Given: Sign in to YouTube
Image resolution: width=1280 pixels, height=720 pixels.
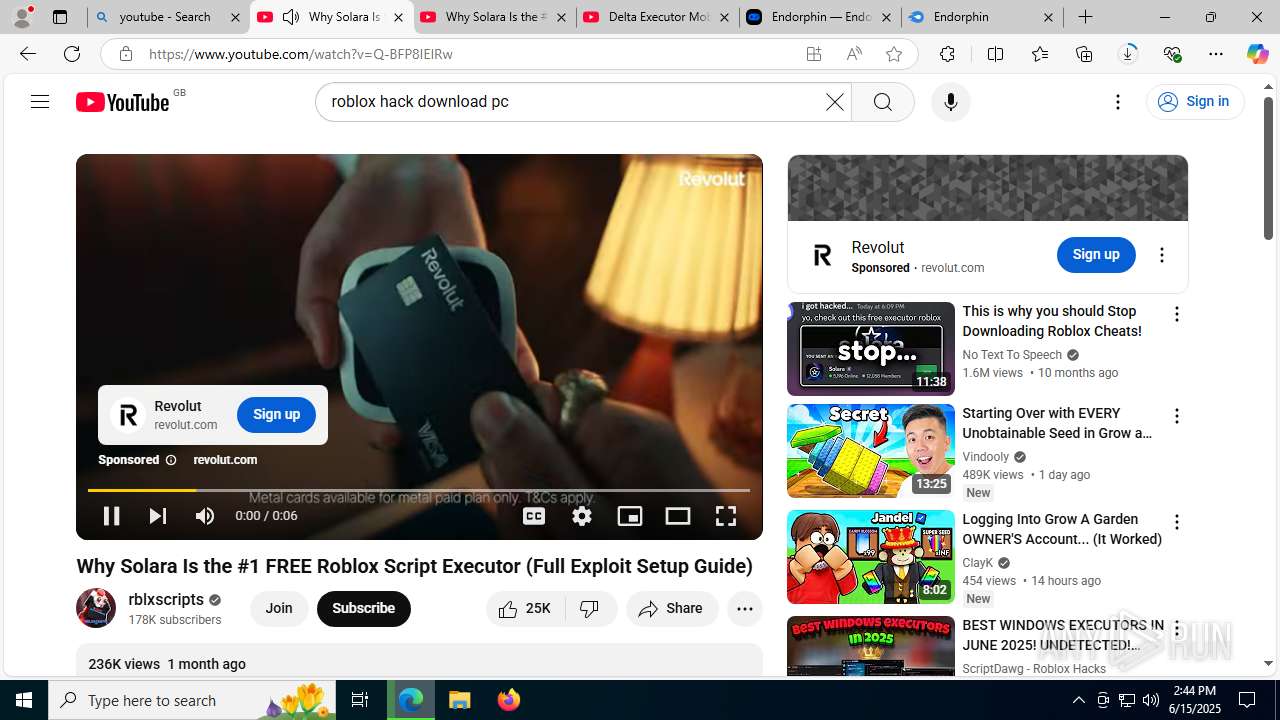Looking at the screenshot, I should point(1195,101).
